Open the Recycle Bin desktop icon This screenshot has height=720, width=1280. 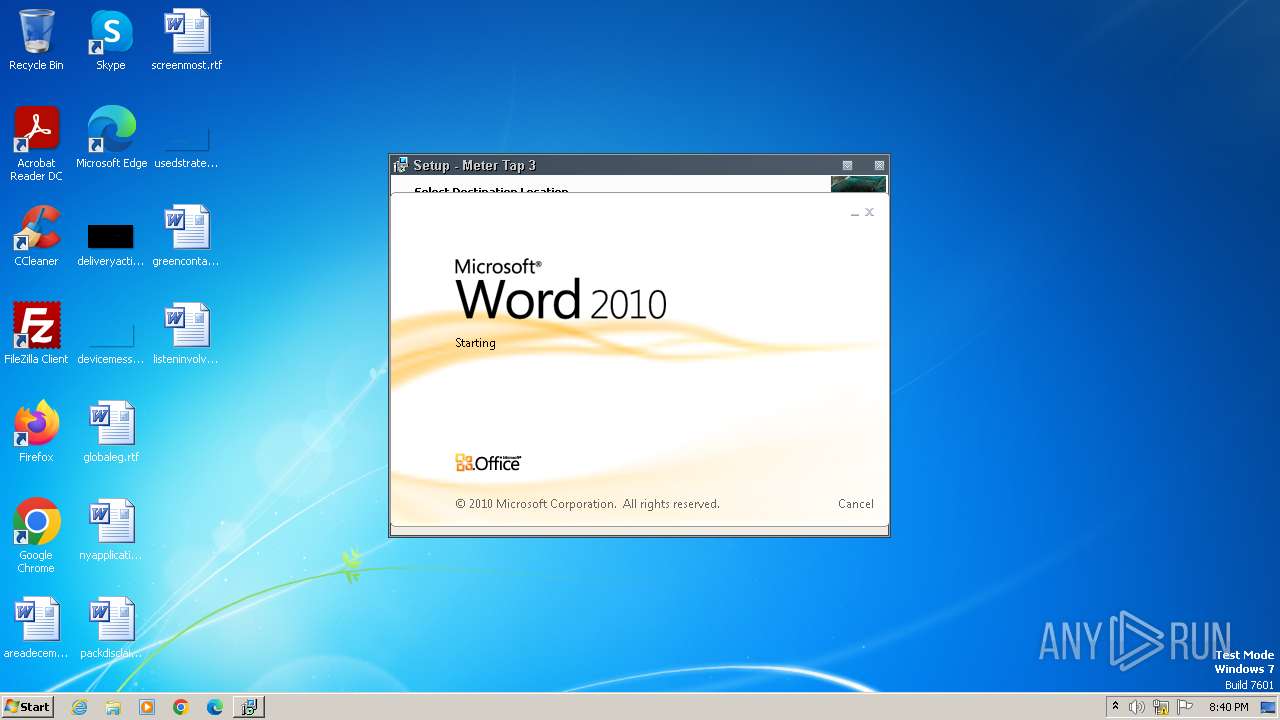36,40
